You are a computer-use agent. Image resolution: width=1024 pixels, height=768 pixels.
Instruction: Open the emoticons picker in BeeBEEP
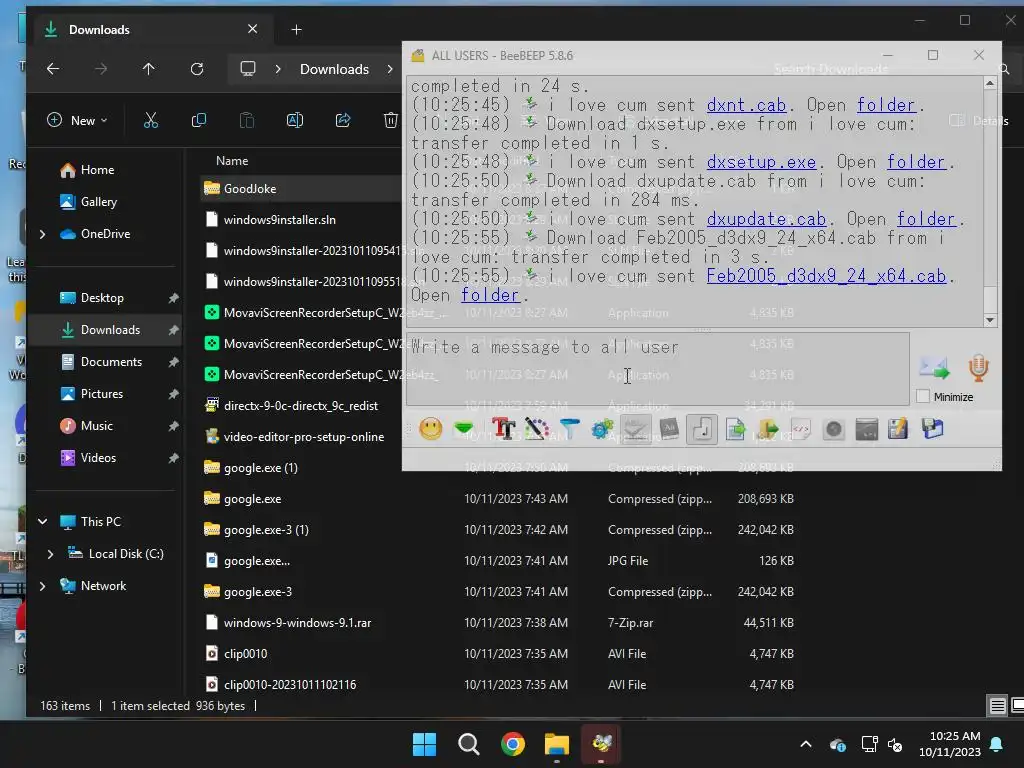430,429
